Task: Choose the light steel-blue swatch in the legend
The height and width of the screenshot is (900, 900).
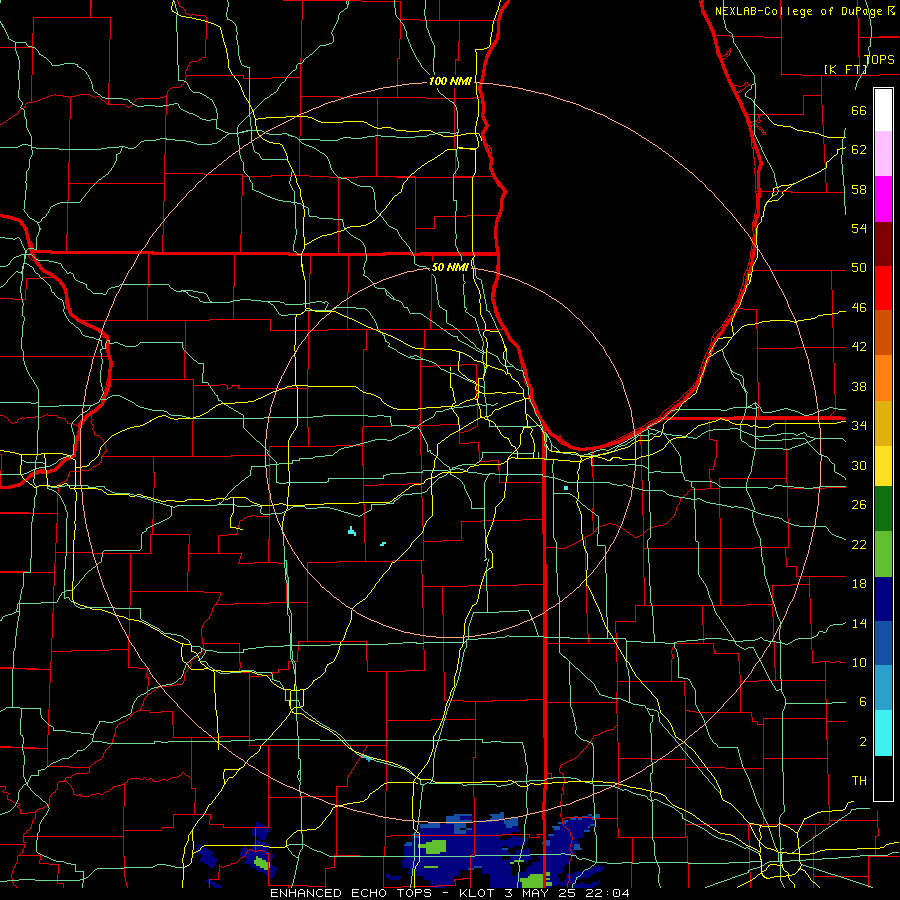Action: [883, 688]
